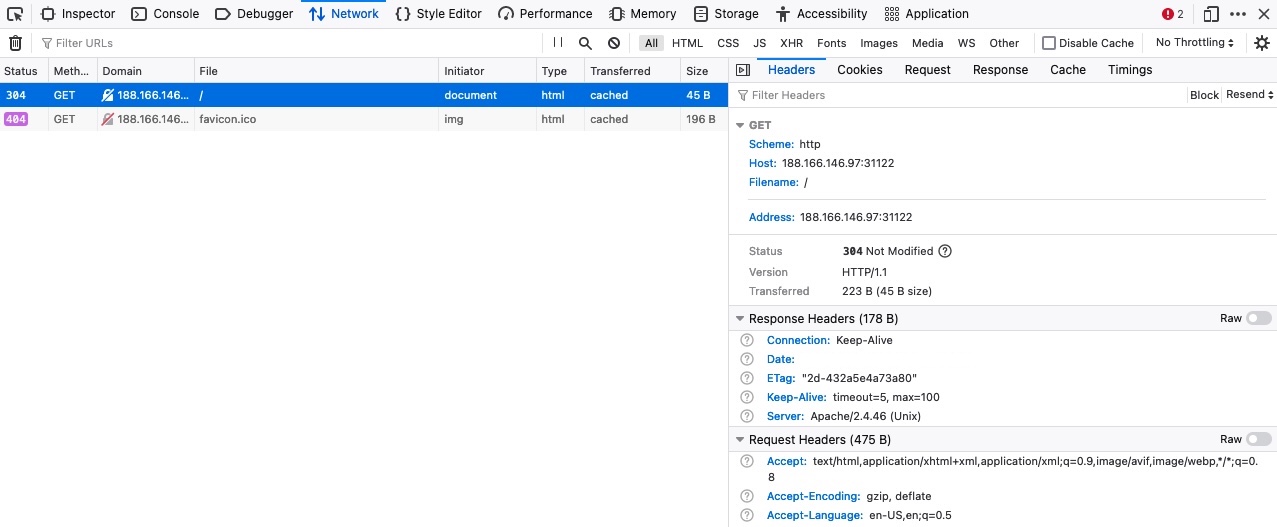
Task: Click the Filter URLs input field
Action: point(290,43)
